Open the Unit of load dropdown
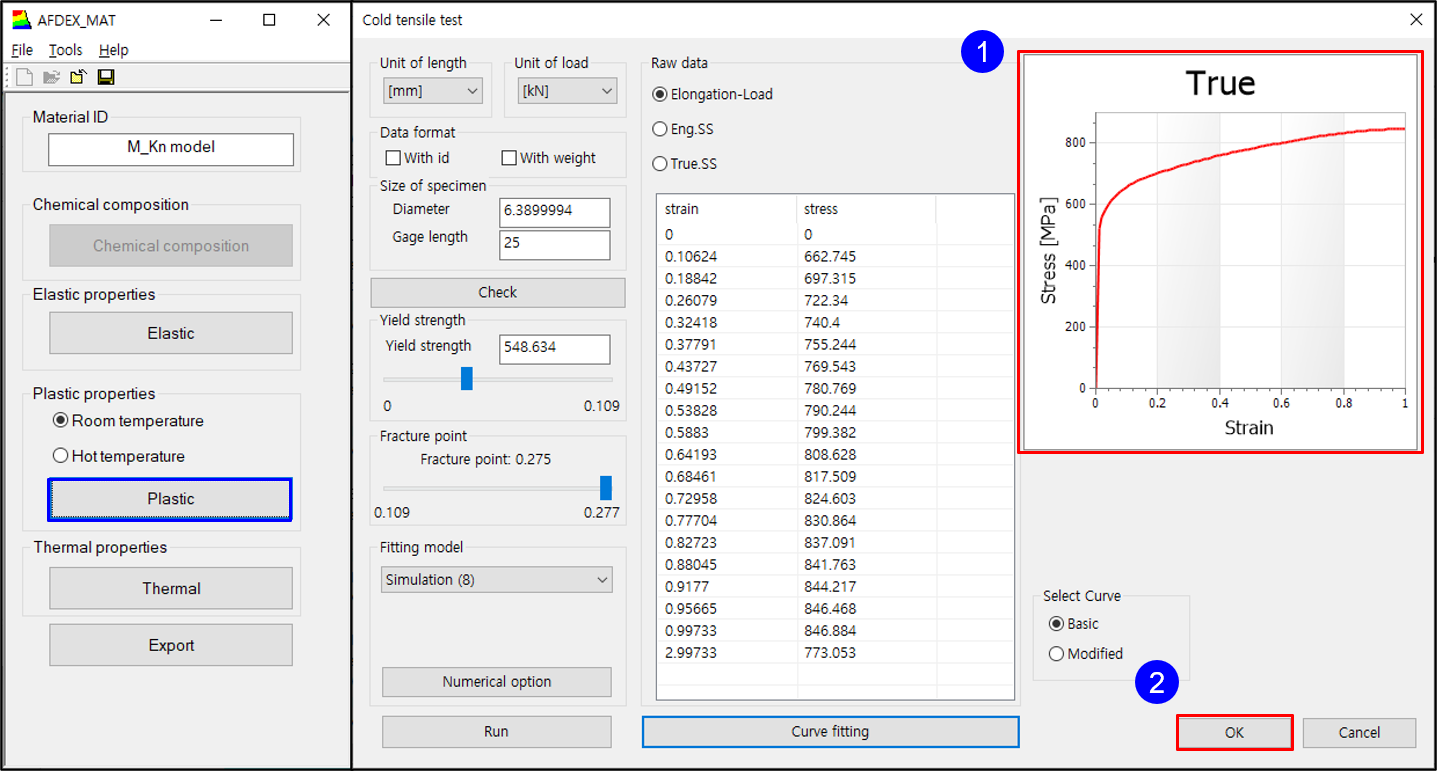Screen dimensions: 1437x771 (566, 91)
